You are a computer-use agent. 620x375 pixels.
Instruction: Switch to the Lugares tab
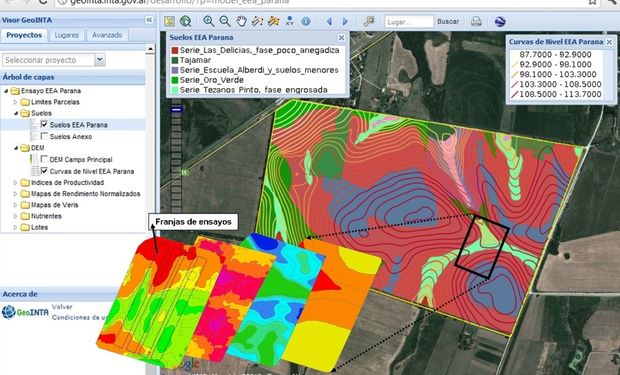pos(67,35)
